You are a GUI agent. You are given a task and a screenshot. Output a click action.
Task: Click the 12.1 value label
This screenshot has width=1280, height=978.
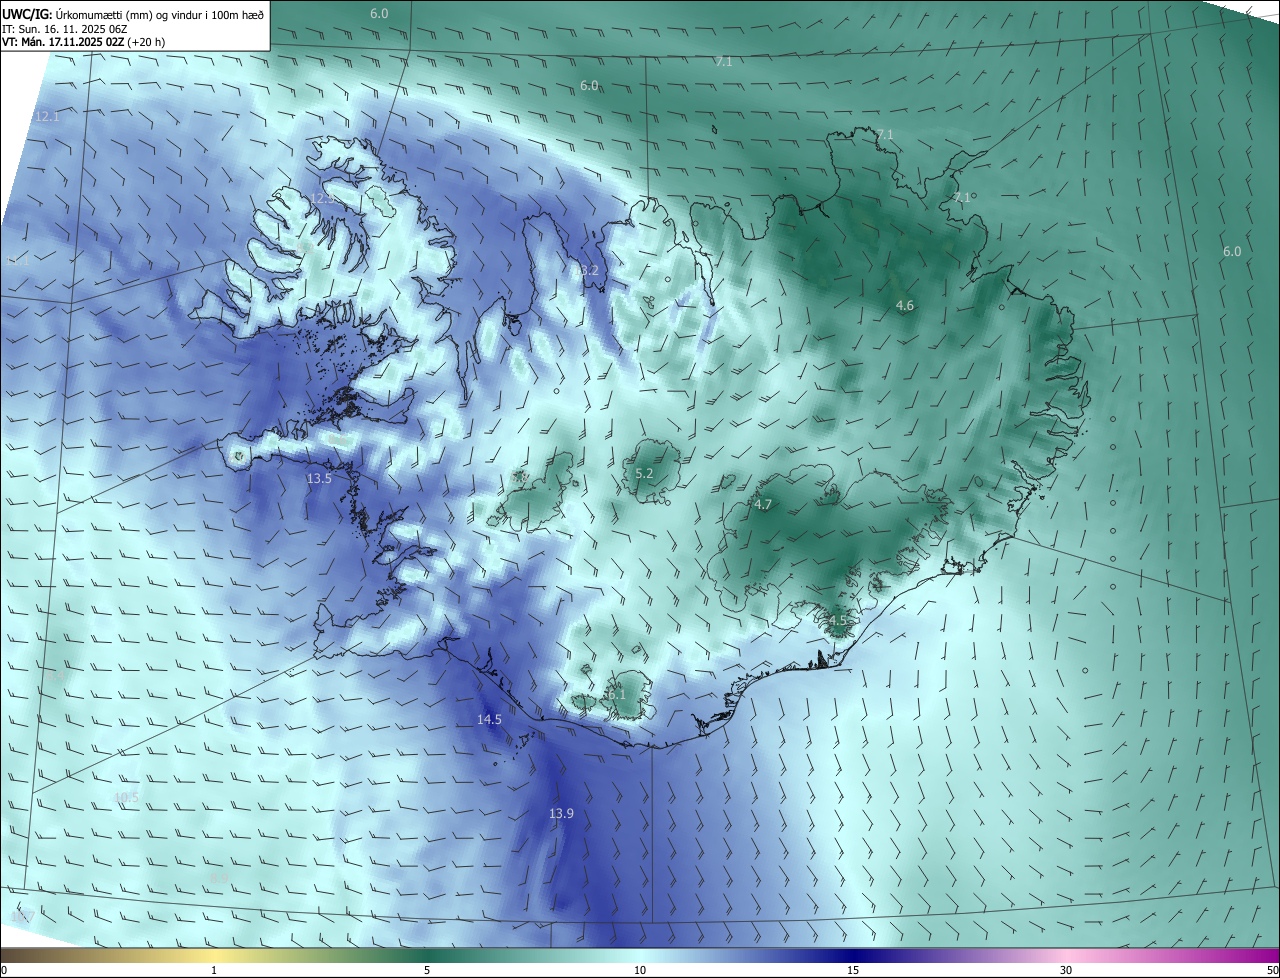[x=47, y=117]
